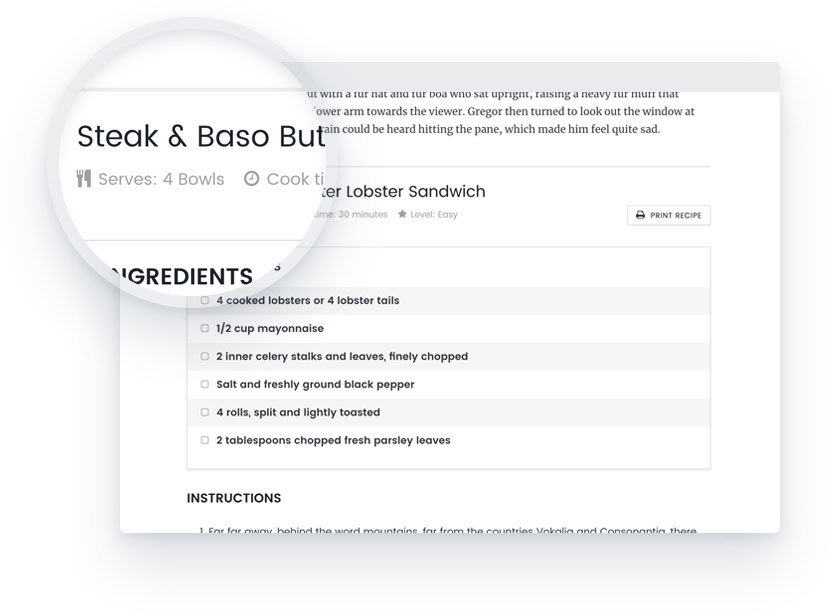Select the Serves: 4 Bowls text
This screenshot has width=829, height=612.
pos(161,179)
